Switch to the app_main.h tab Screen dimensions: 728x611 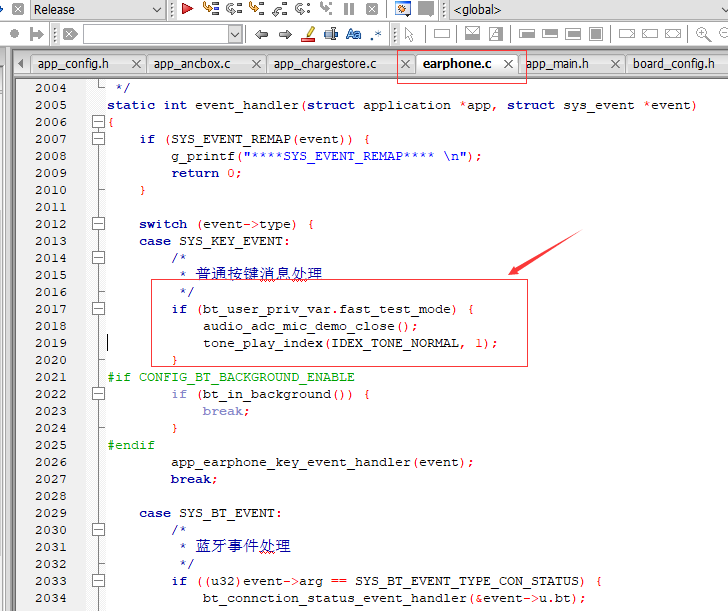557,64
